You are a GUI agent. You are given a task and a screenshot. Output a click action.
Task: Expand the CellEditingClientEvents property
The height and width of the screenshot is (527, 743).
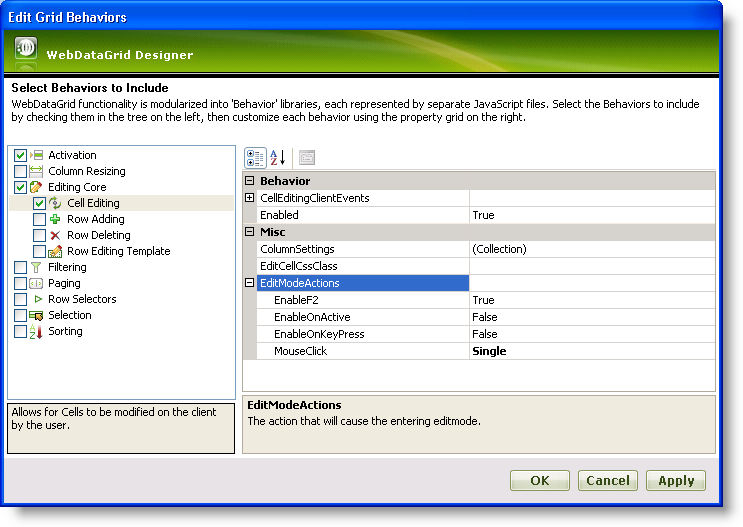pyautogui.click(x=249, y=198)
